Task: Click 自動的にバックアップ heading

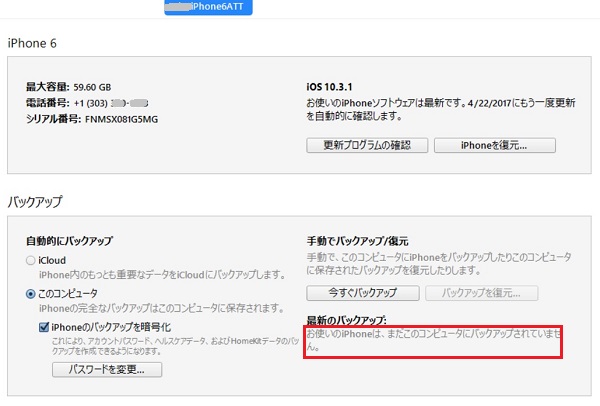Action: tap(69, 241)
